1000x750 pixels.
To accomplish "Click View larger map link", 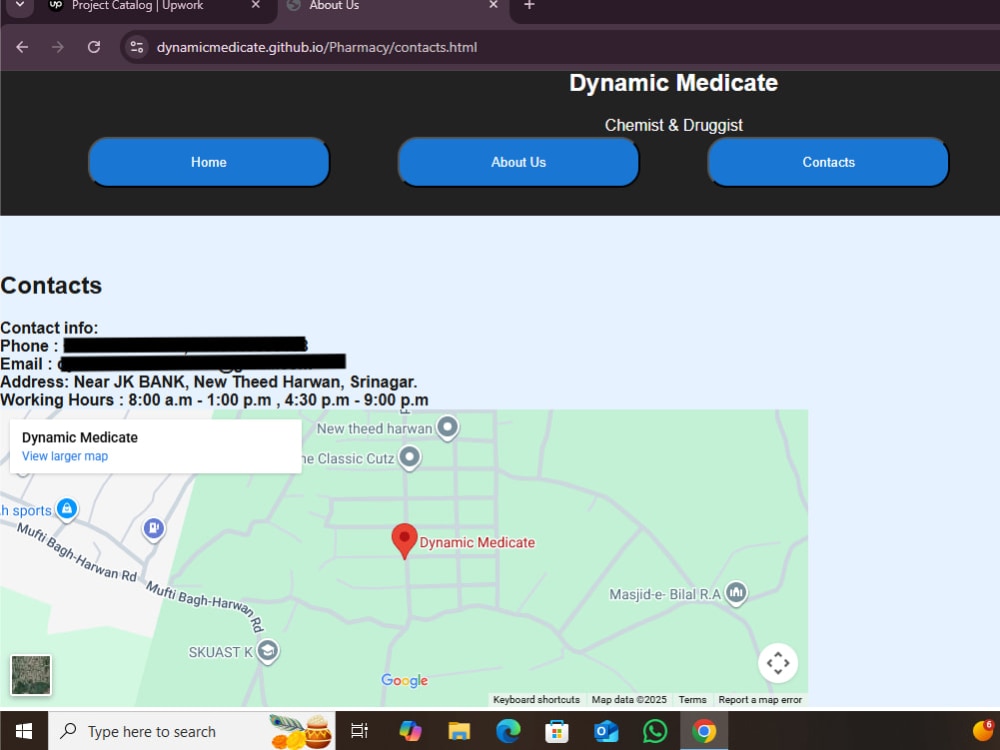I will 65,456.
